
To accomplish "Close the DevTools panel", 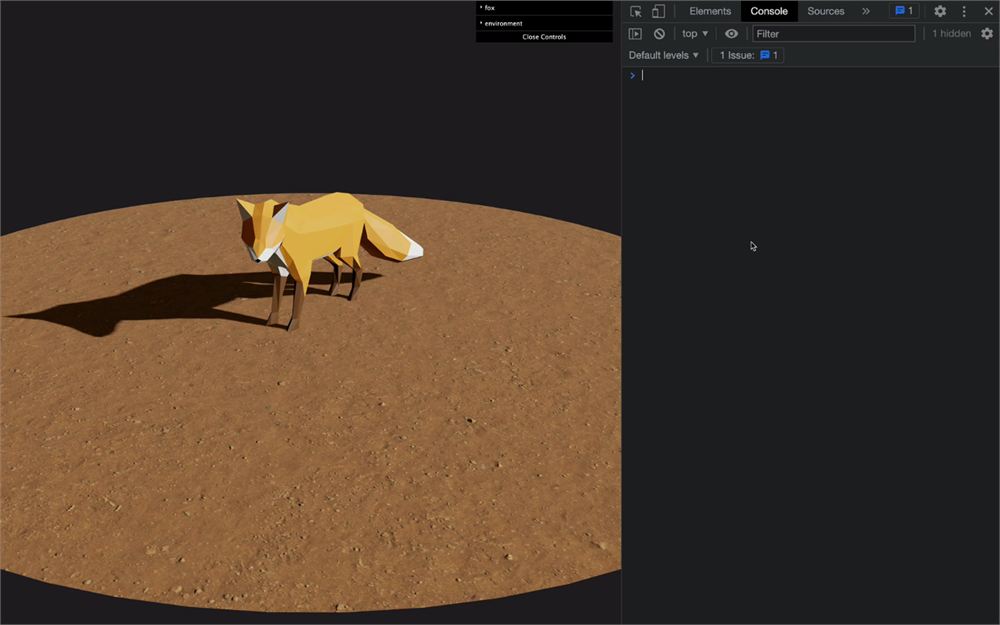I will [988, 11].
